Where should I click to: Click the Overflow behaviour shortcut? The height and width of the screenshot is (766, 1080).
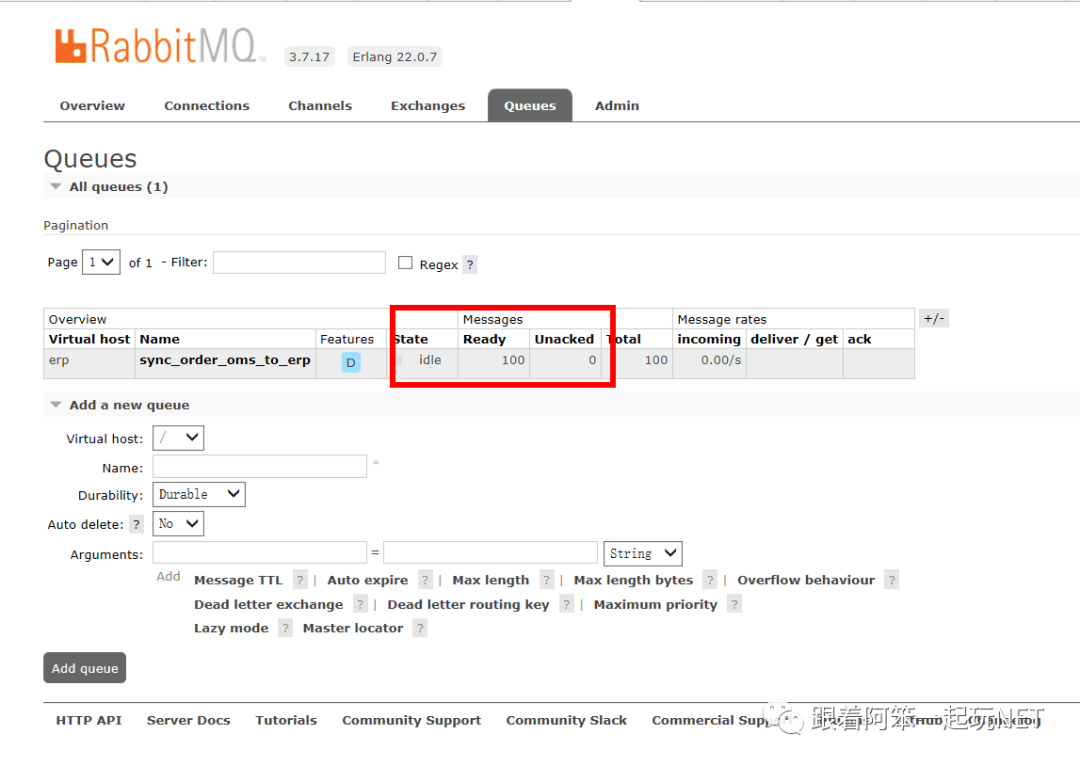(x=807, y=580)
